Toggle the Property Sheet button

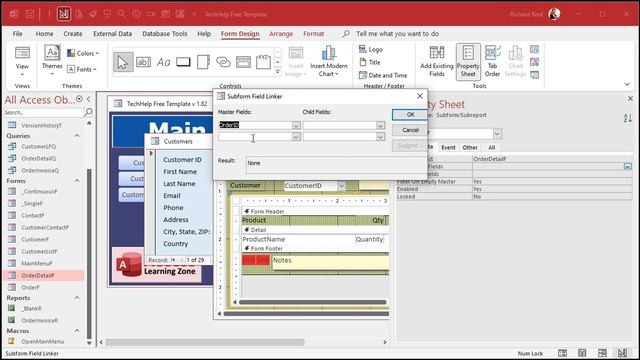[468, 61]
